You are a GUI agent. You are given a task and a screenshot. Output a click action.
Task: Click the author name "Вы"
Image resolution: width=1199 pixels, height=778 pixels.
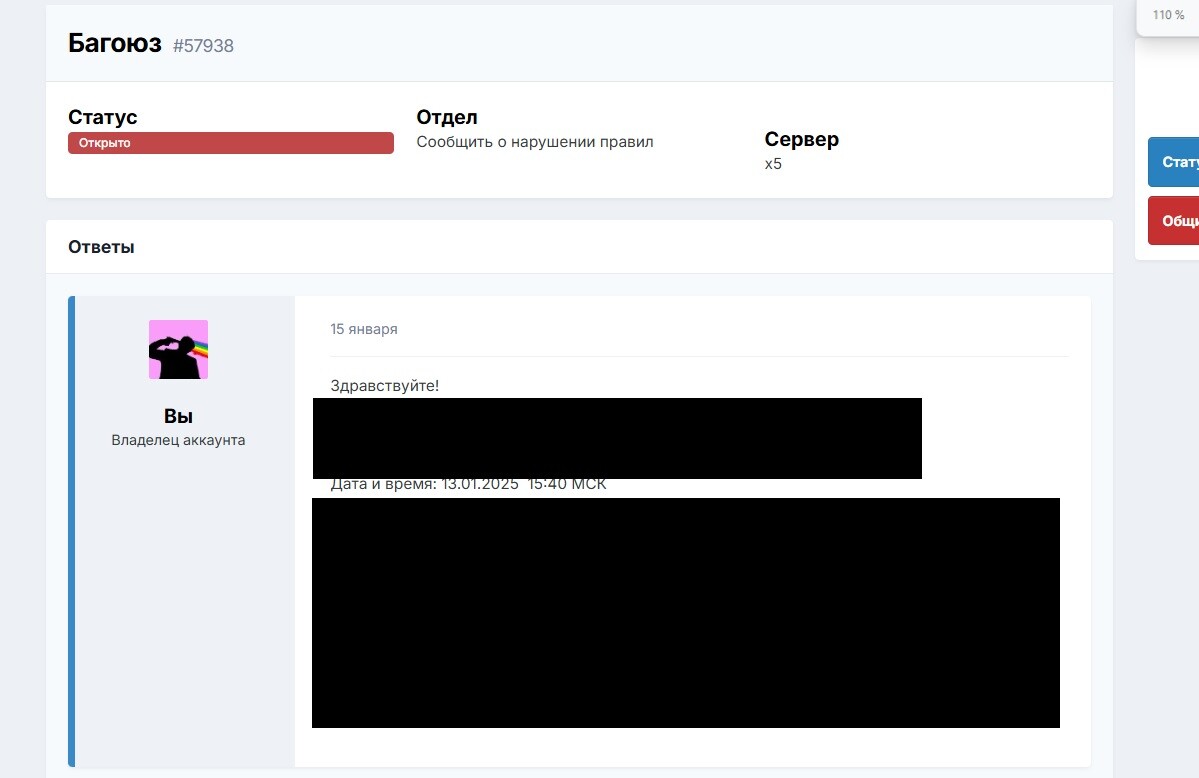(x=178, y=417)
